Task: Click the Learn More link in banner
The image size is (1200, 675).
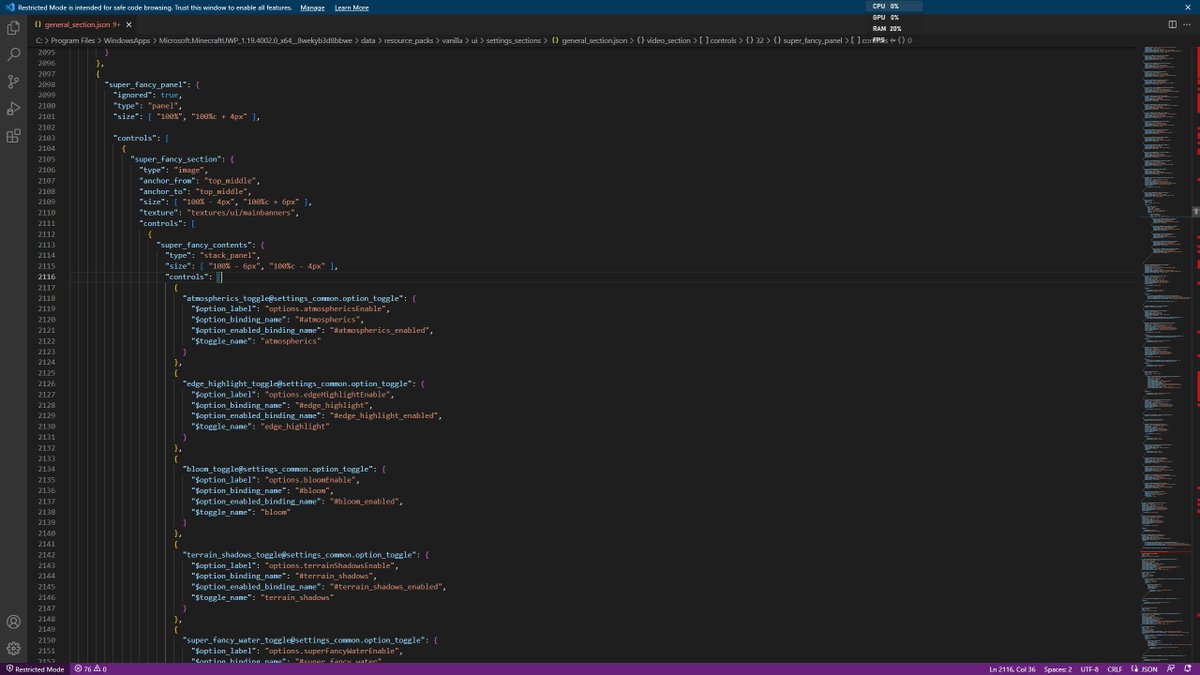Action: pos(351,7)
